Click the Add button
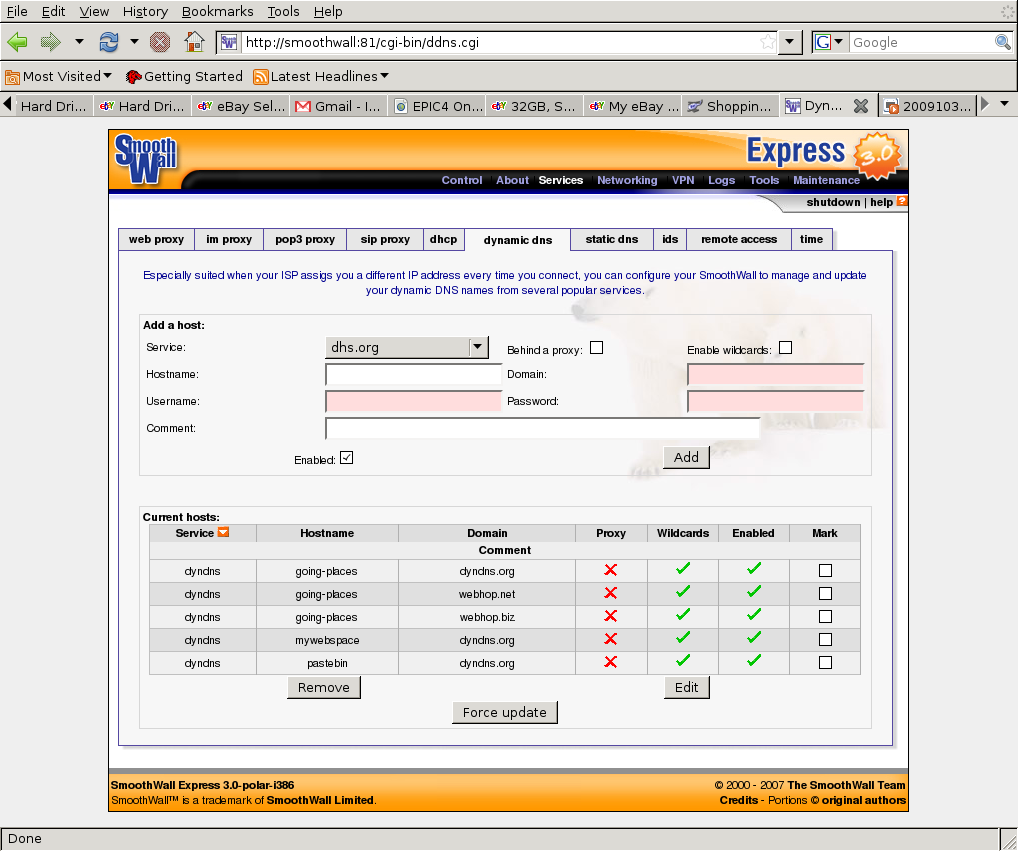The image size is (1018, 851). point(686,457)
